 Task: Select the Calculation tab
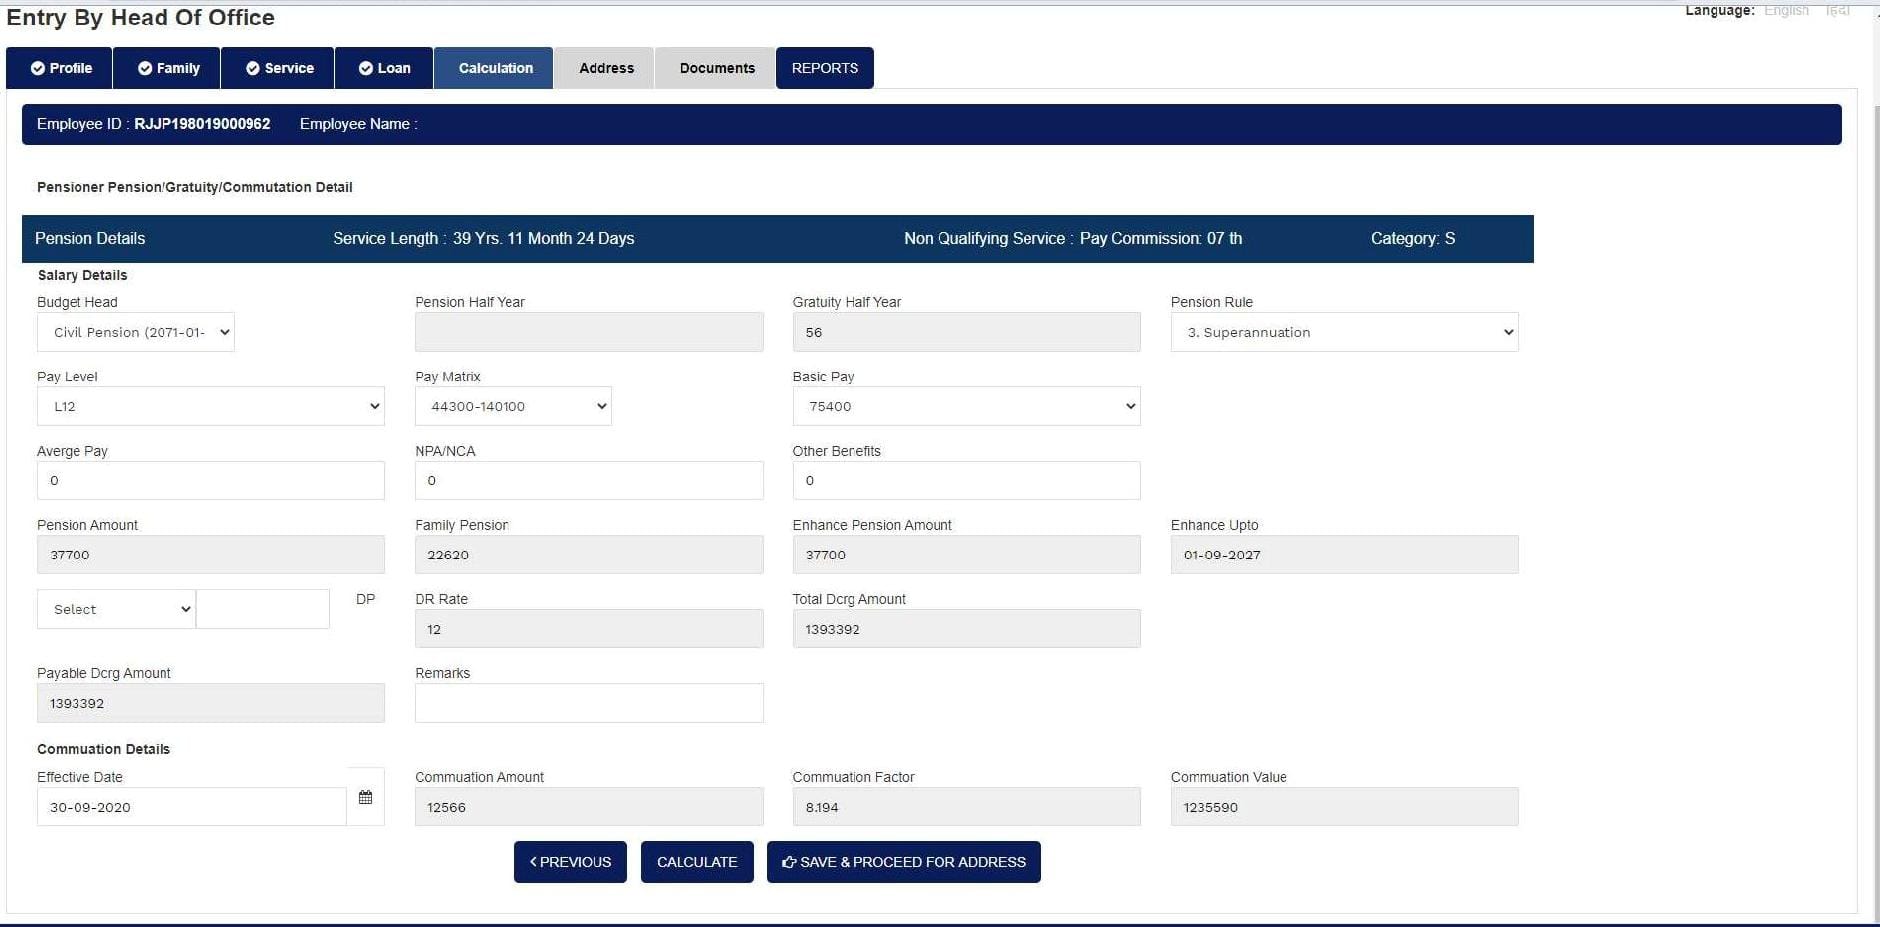pyautogui.click(x=494, y=68)
